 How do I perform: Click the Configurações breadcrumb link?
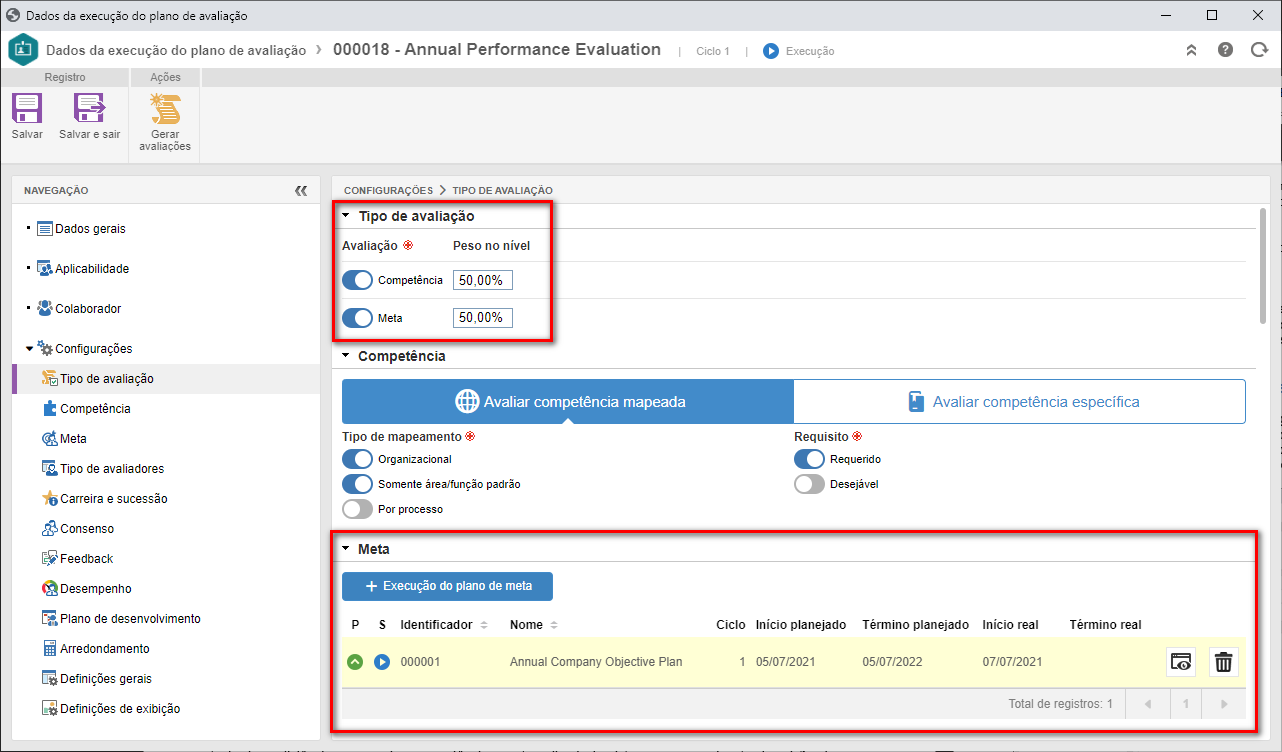pyautogui.click(x=388, y=190)
